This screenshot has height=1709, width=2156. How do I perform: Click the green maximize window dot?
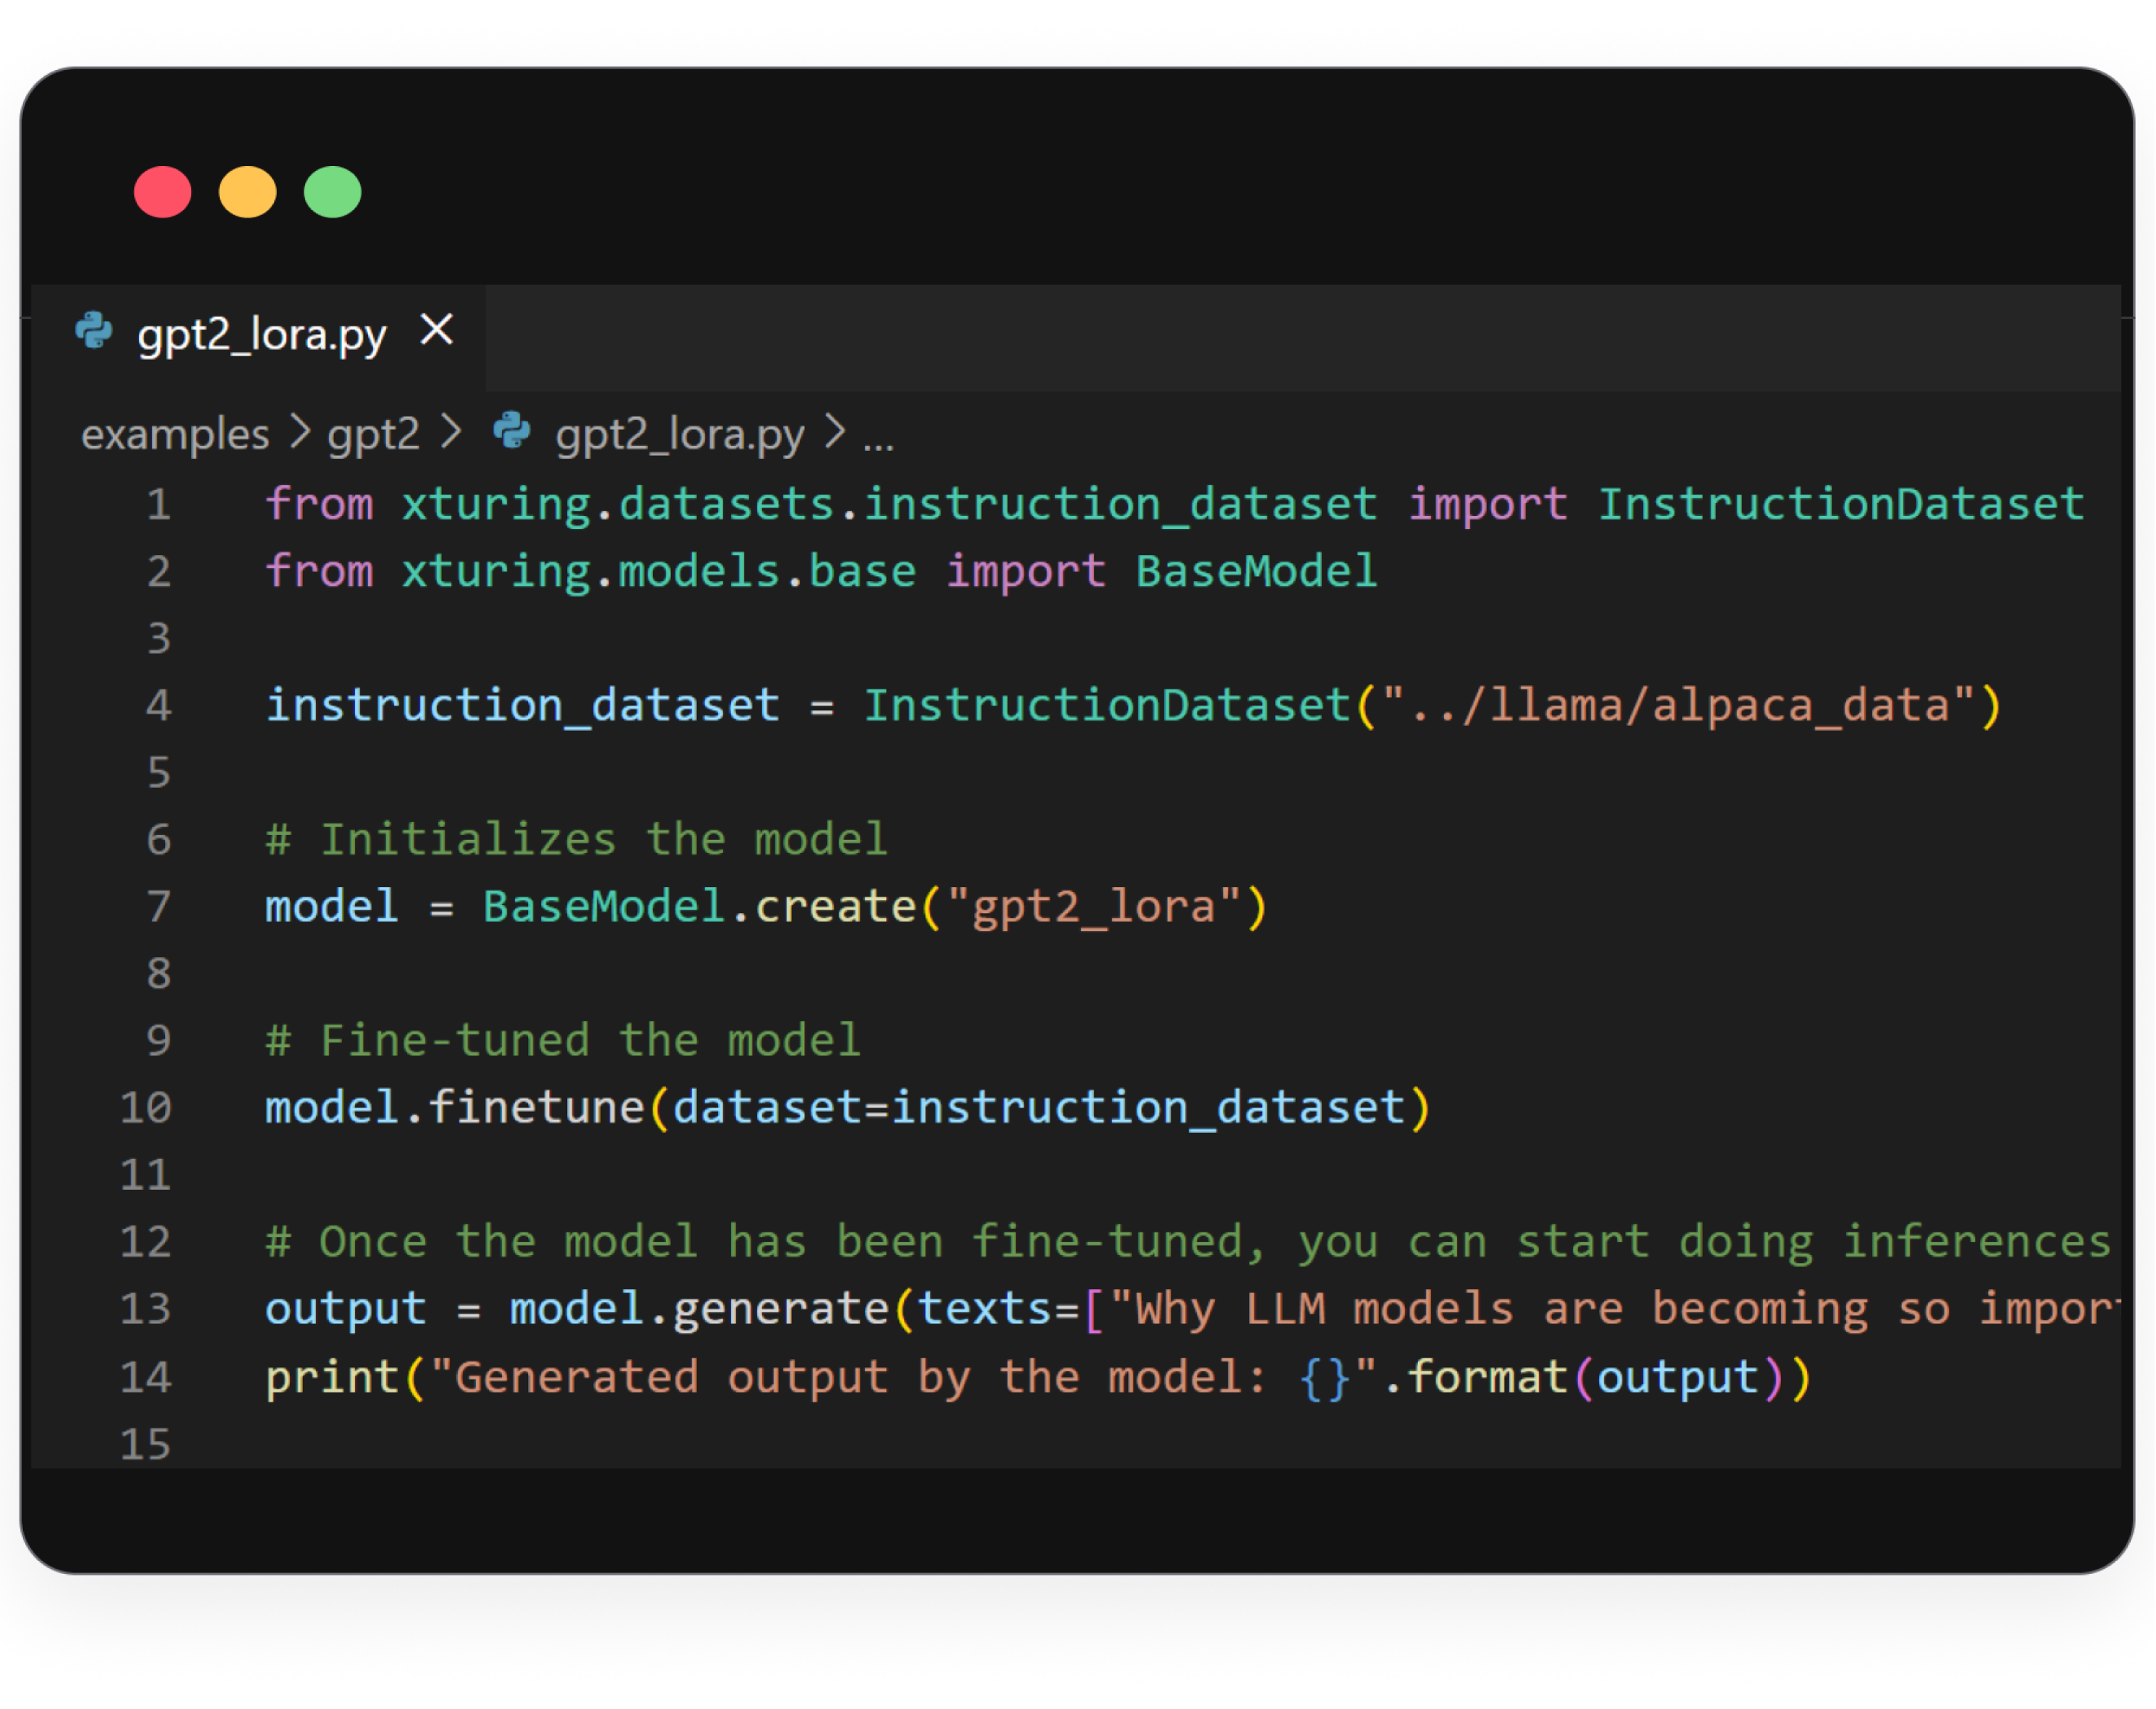(x=332, y=192)
